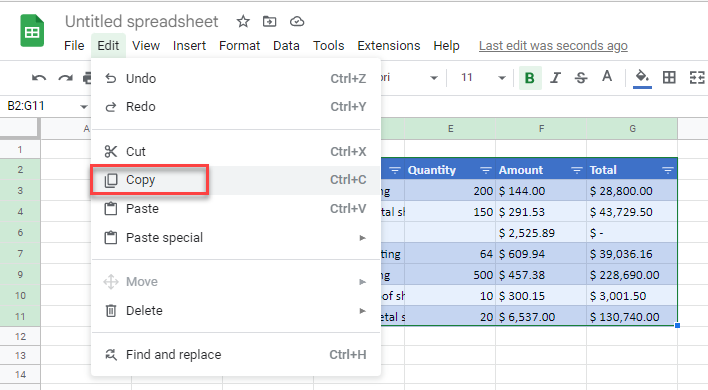The width and height of the screenshot is (708, 390).
Task: Open the text color picker
Action: 607,77
